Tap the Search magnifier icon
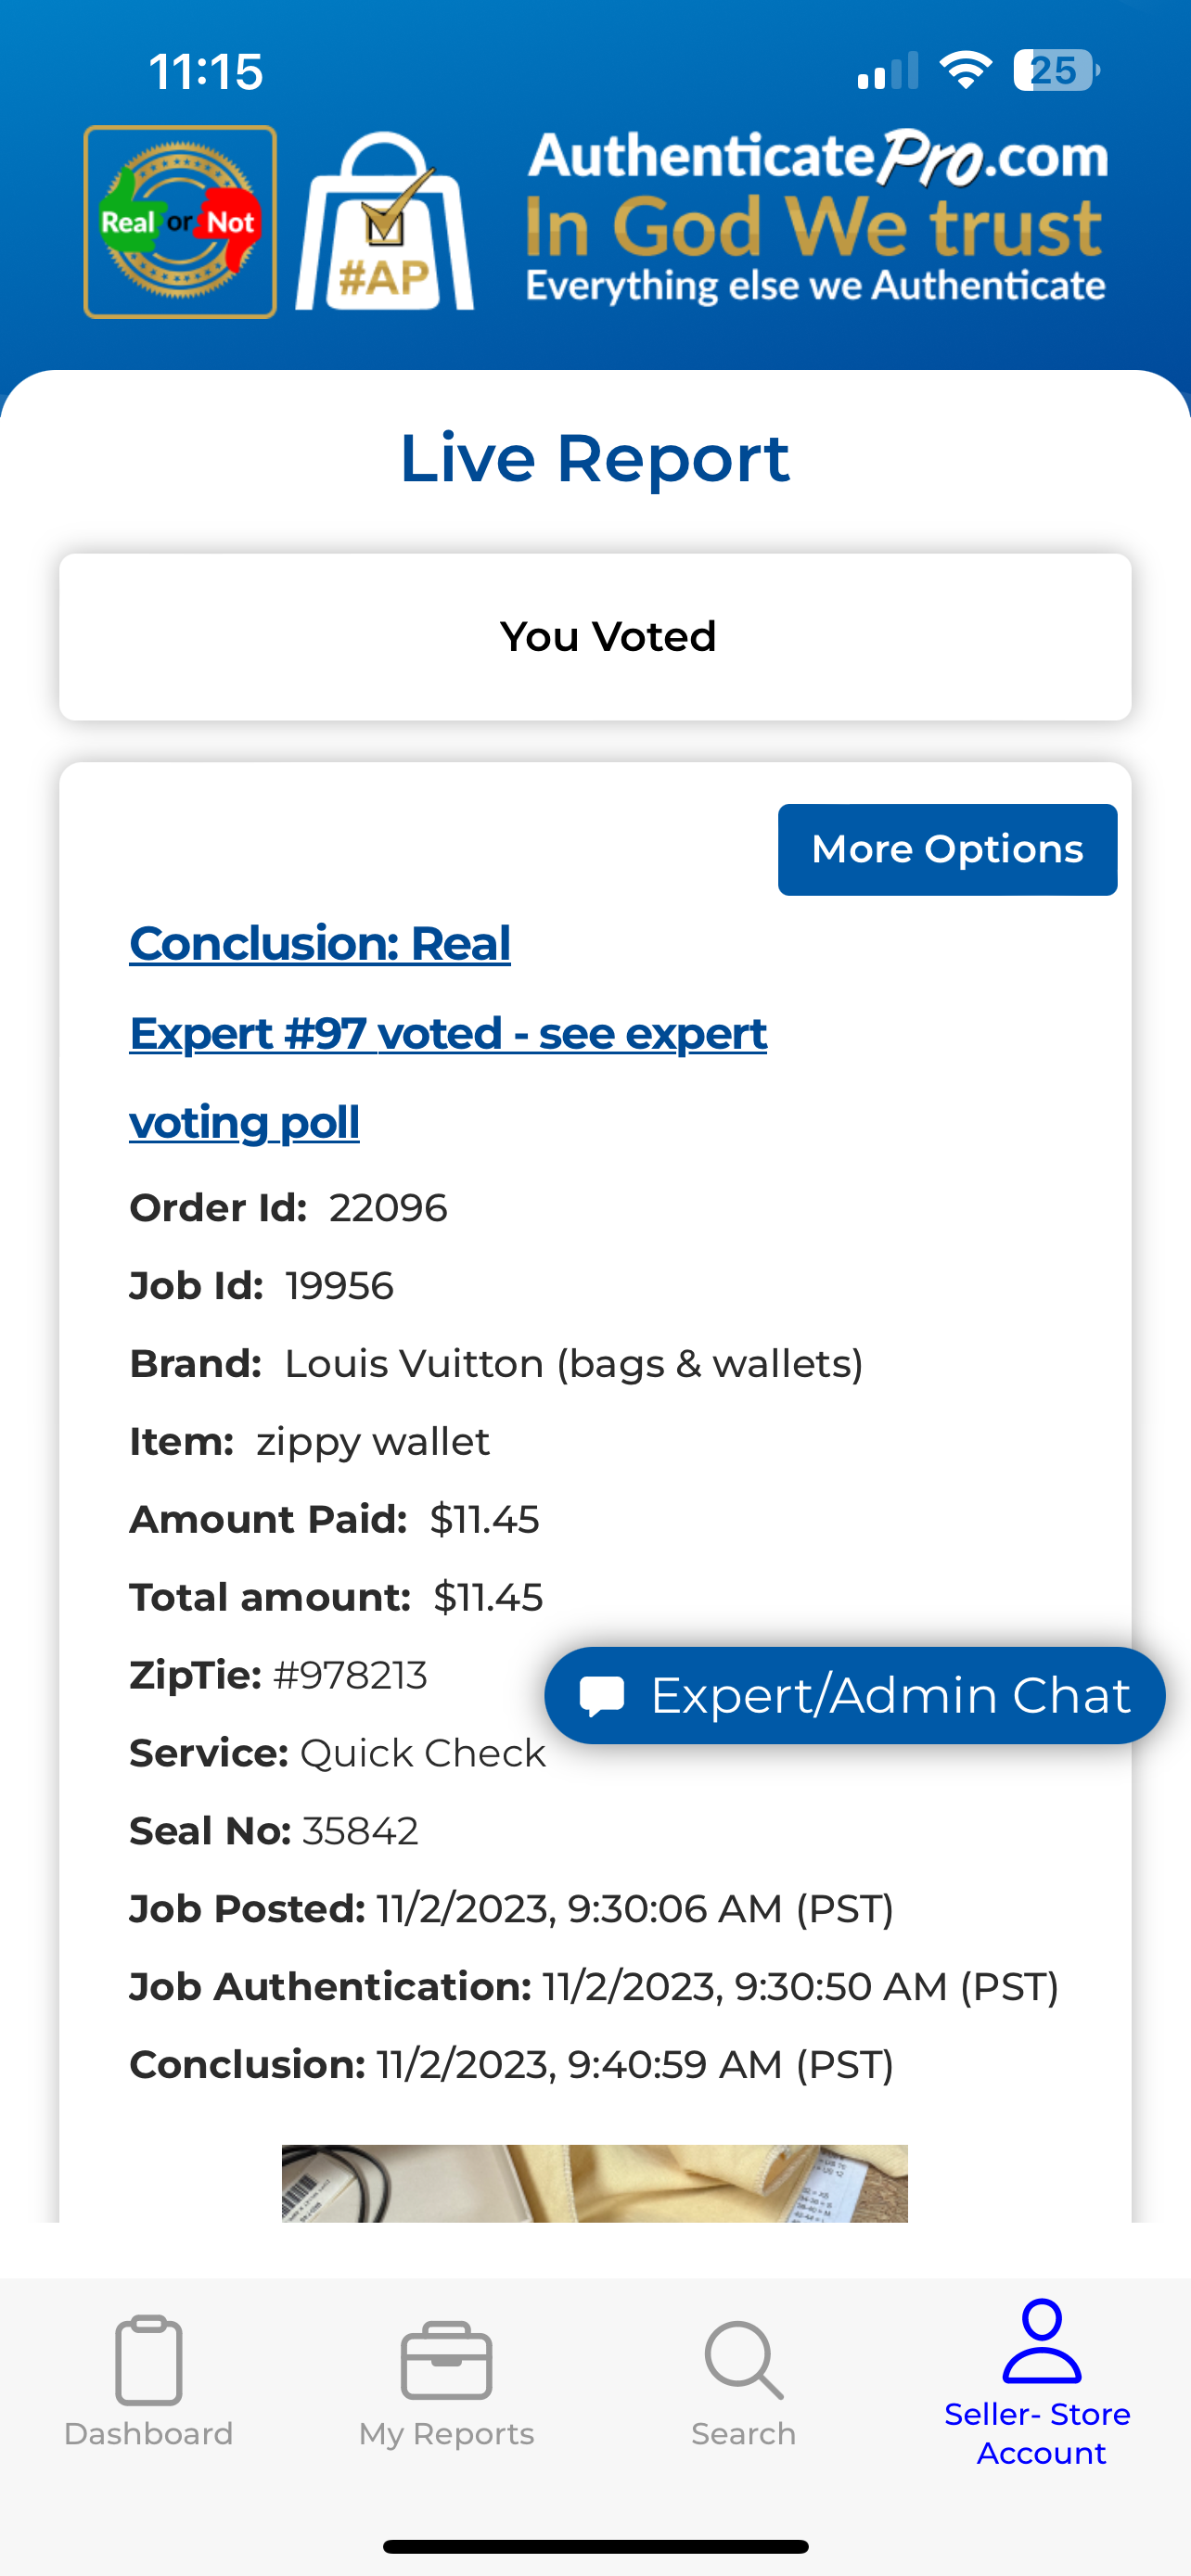This screenshot has width=1191, height=2576. pyautogui.click(x=743, y=2360)
